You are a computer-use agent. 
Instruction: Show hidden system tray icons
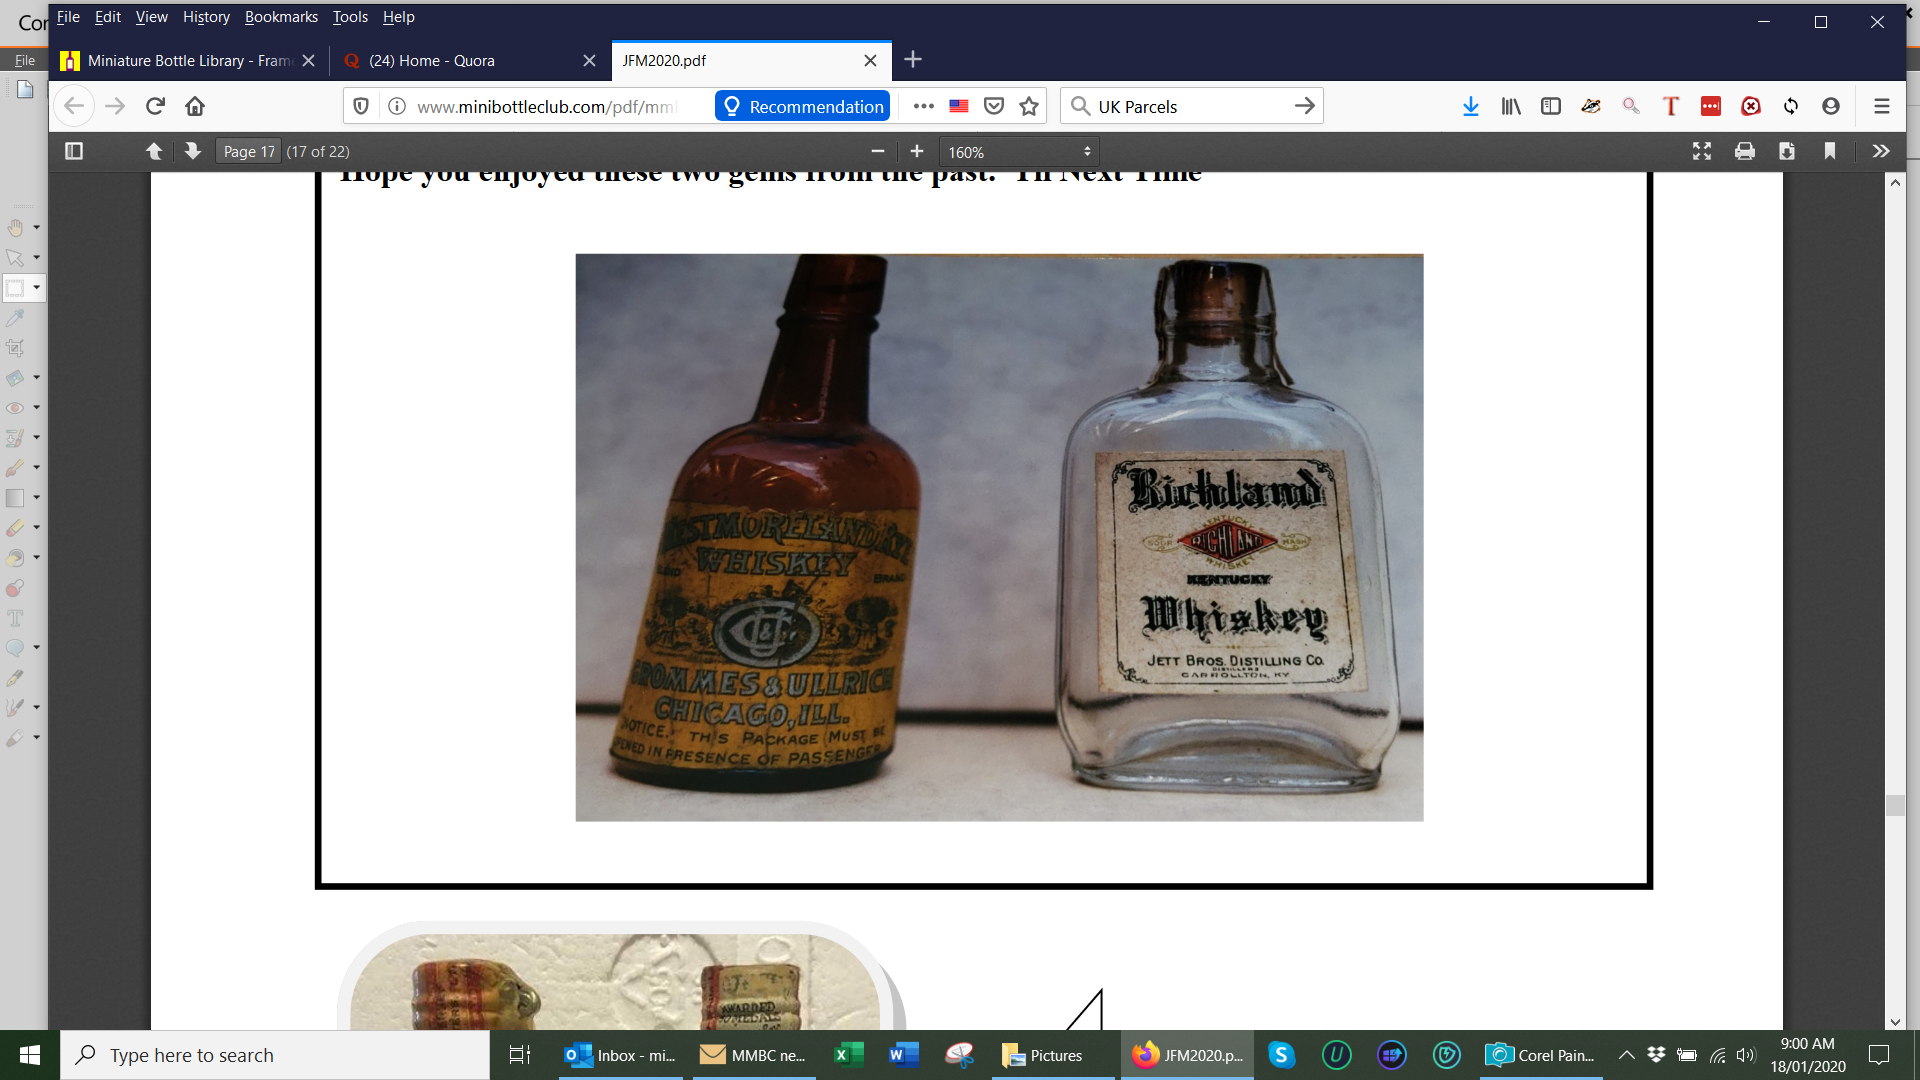click(x=1627, y=1055)
